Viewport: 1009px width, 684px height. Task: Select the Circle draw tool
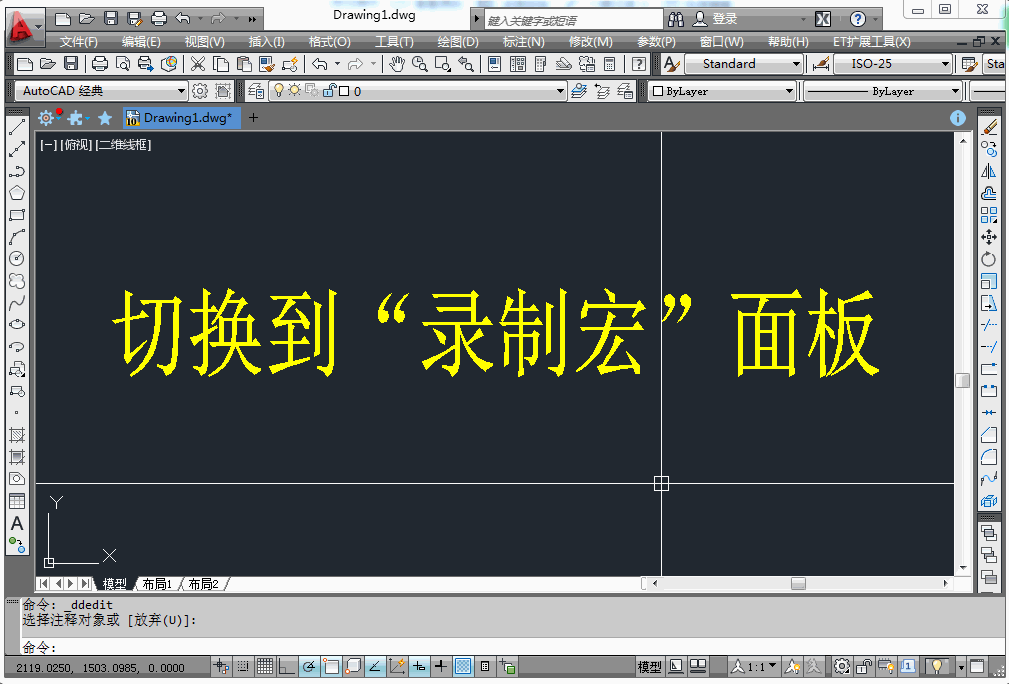point(17,259)
